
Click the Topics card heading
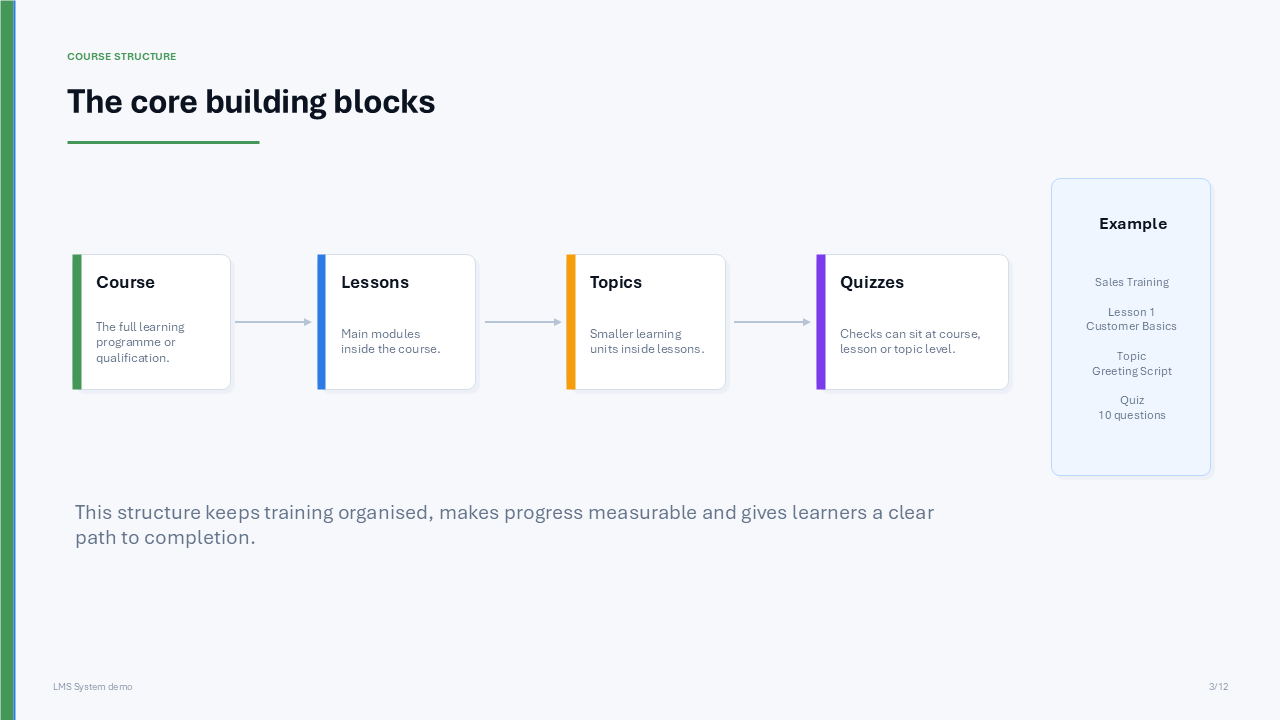point(616,283)
